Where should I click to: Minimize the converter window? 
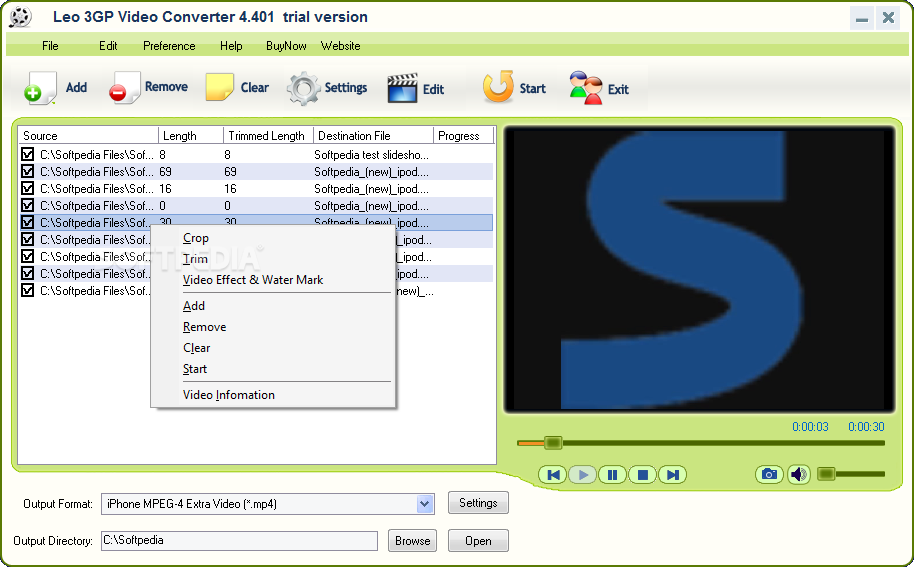tap(862, 19)
